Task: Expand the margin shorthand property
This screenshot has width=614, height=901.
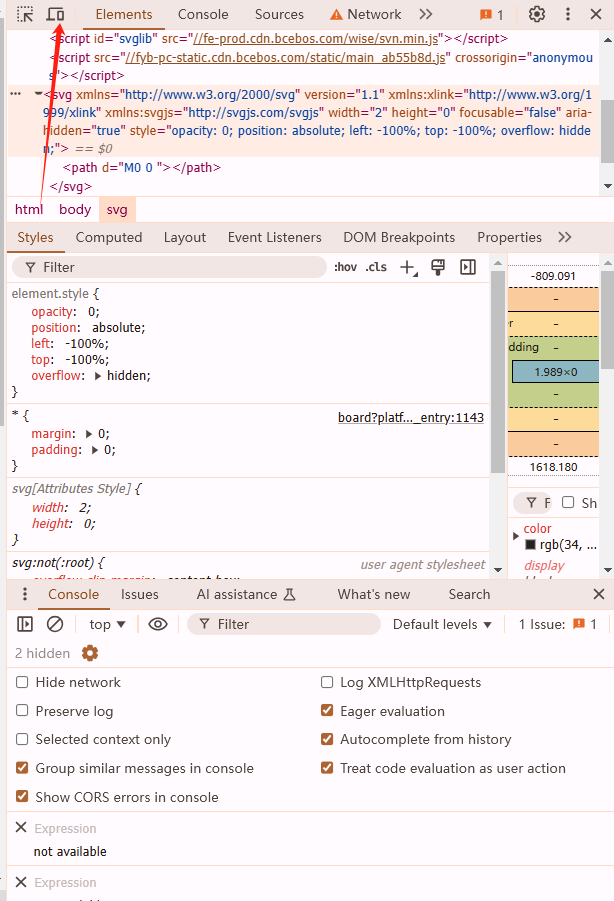Action: (x=89, y=434)
